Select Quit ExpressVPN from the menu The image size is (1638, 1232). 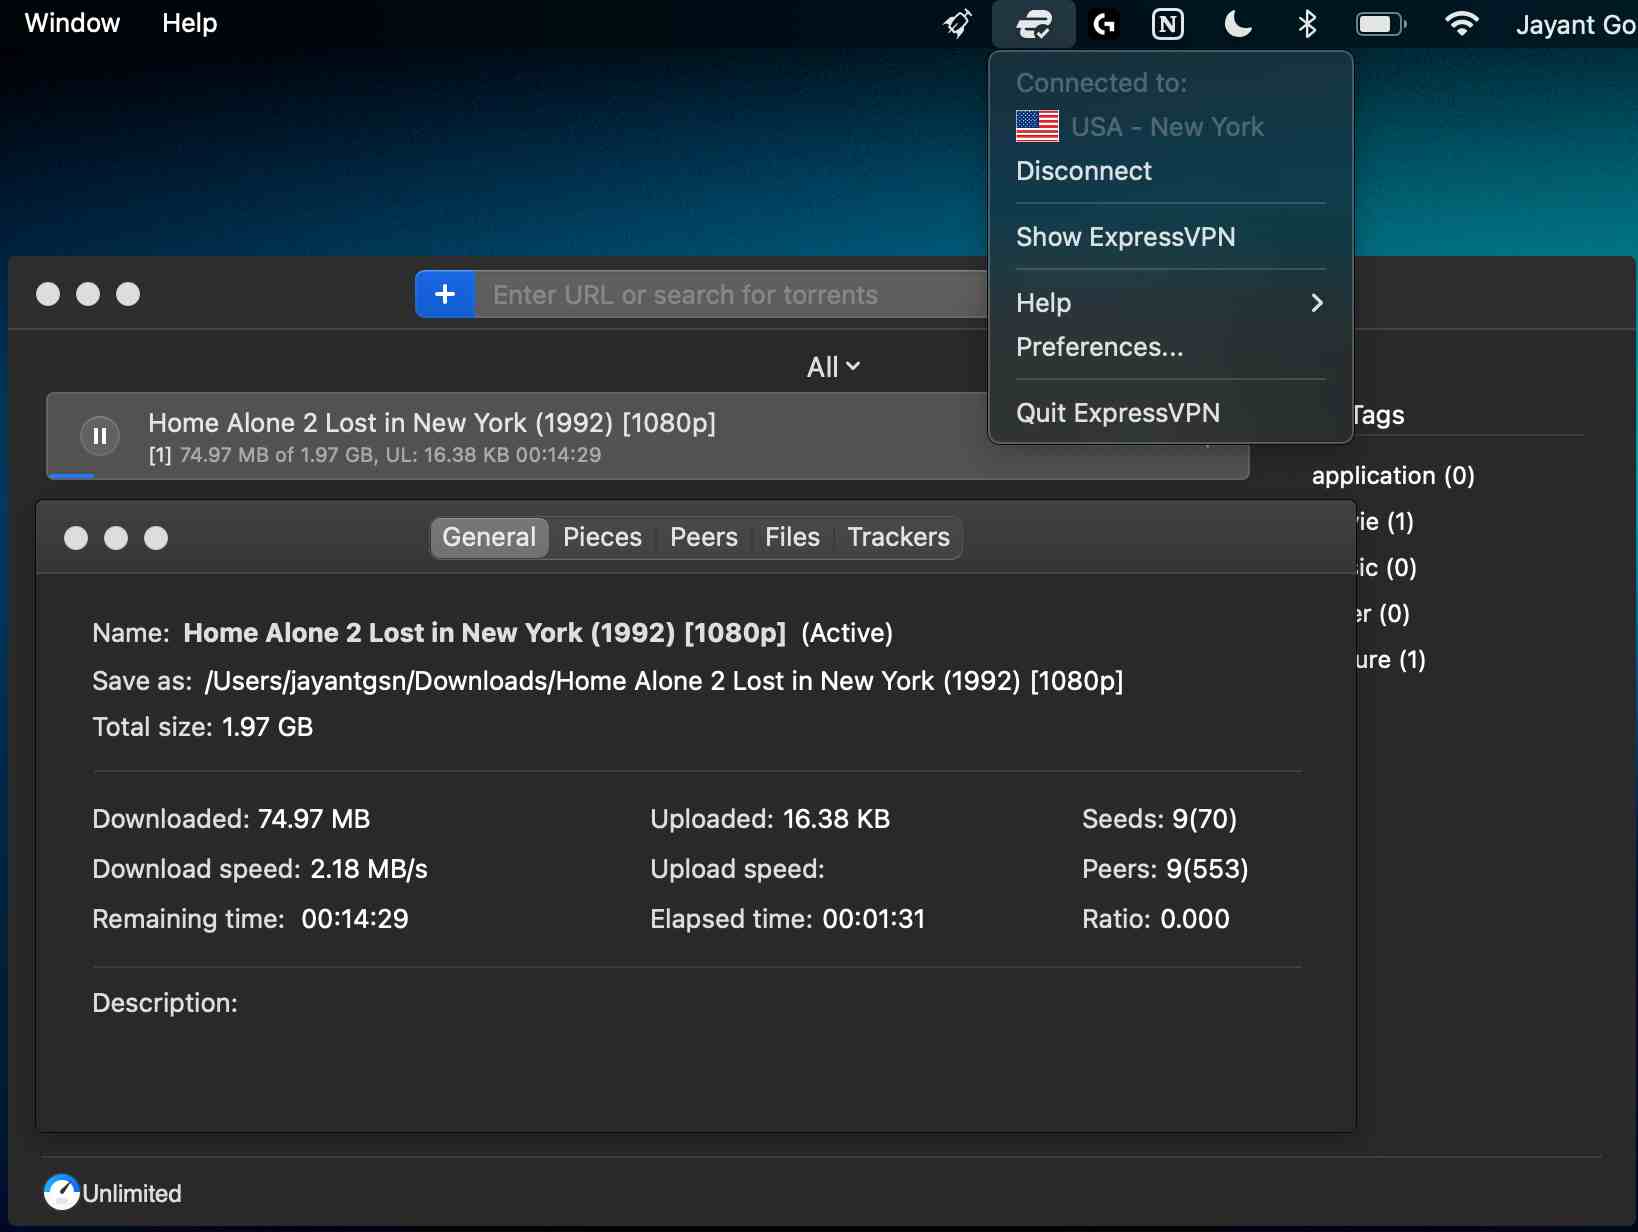[x=1118, y=413]
